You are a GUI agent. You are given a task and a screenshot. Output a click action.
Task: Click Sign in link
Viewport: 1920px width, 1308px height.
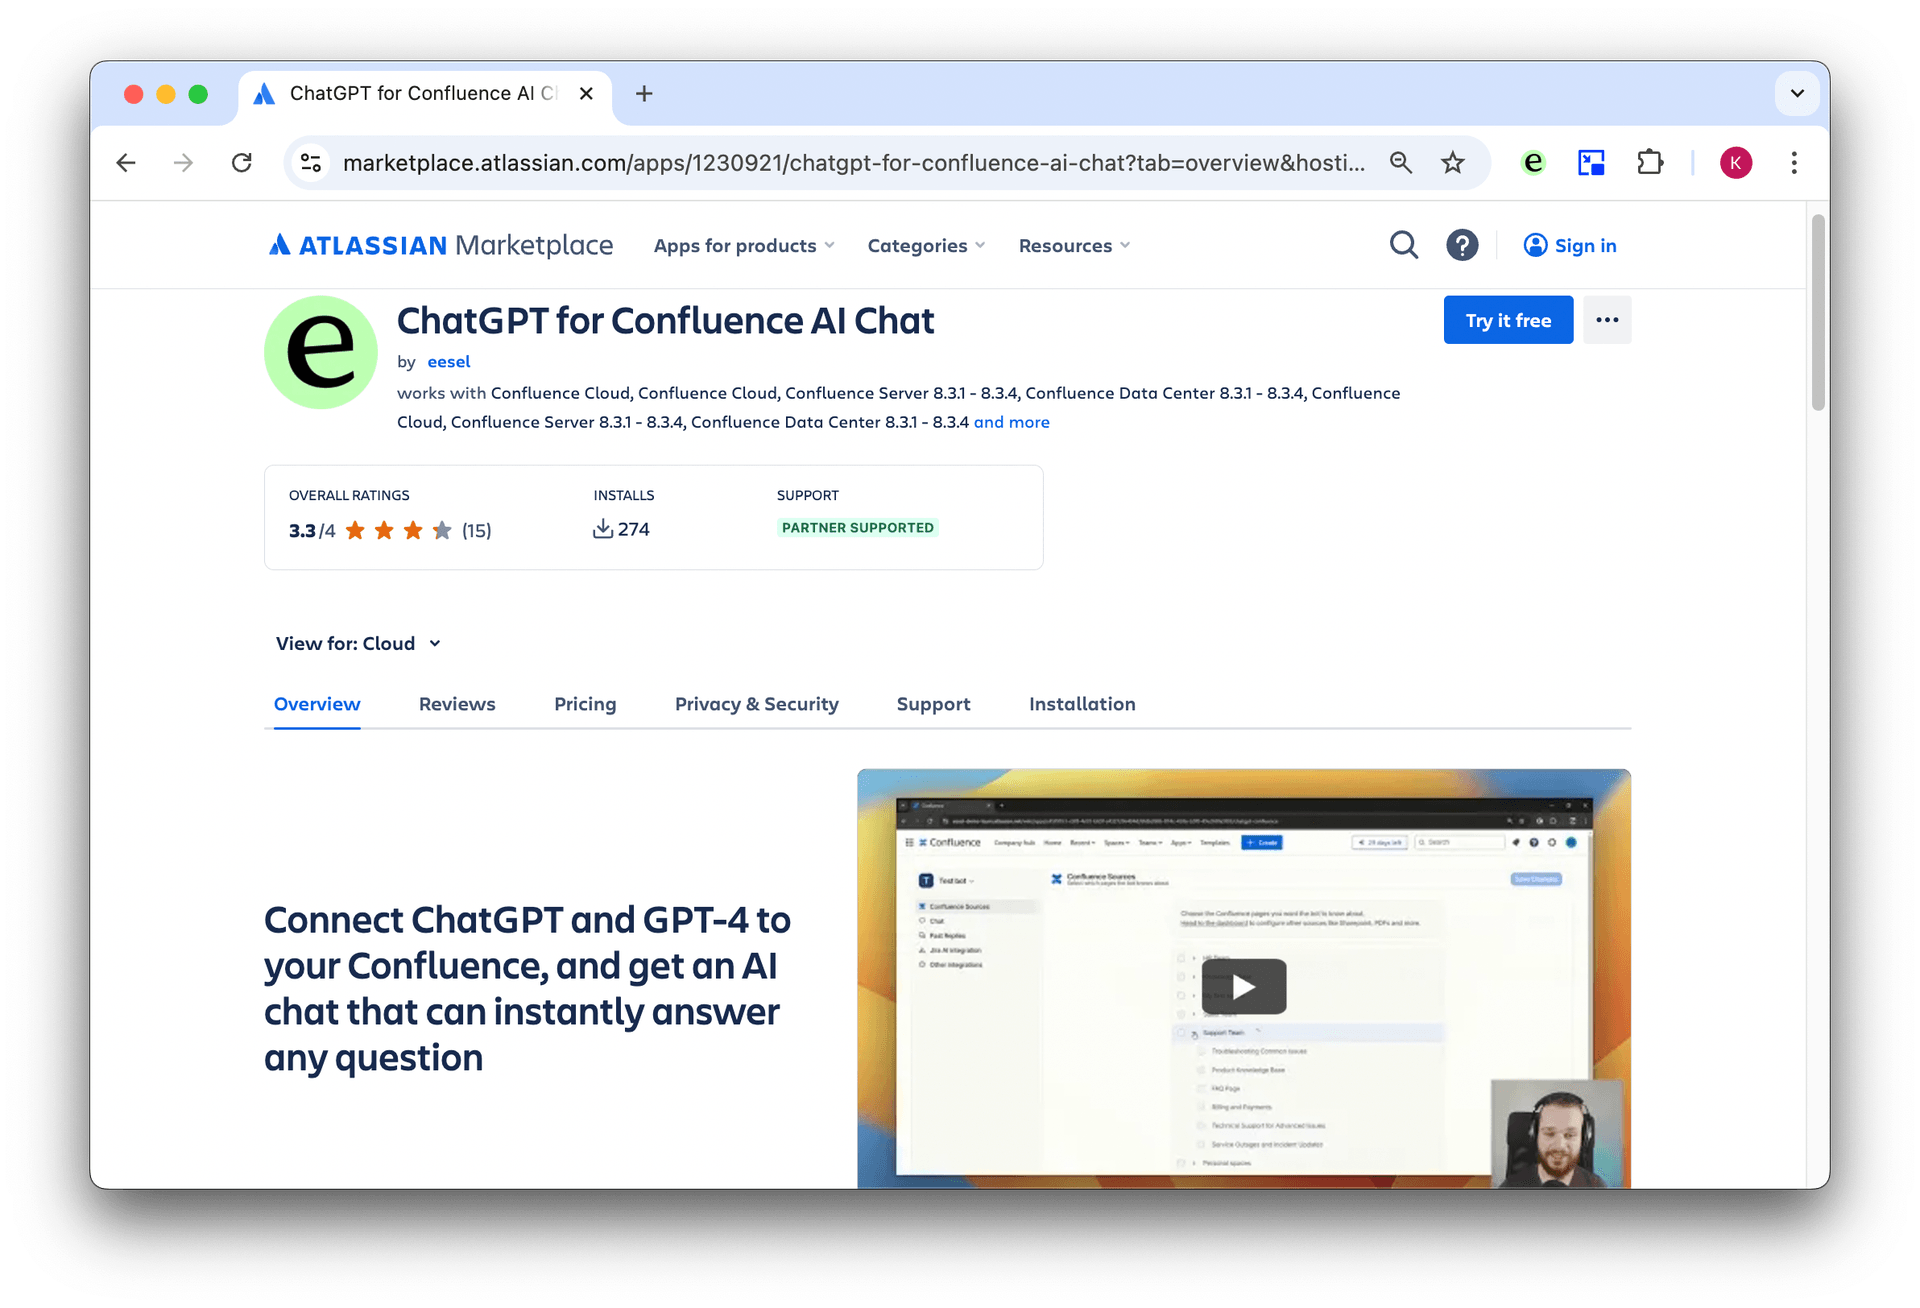coord(1570,246)
